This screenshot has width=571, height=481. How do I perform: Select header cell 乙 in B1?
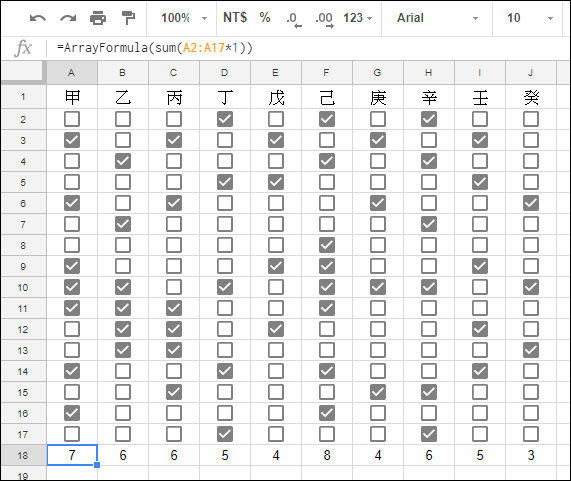pos(123,97)
